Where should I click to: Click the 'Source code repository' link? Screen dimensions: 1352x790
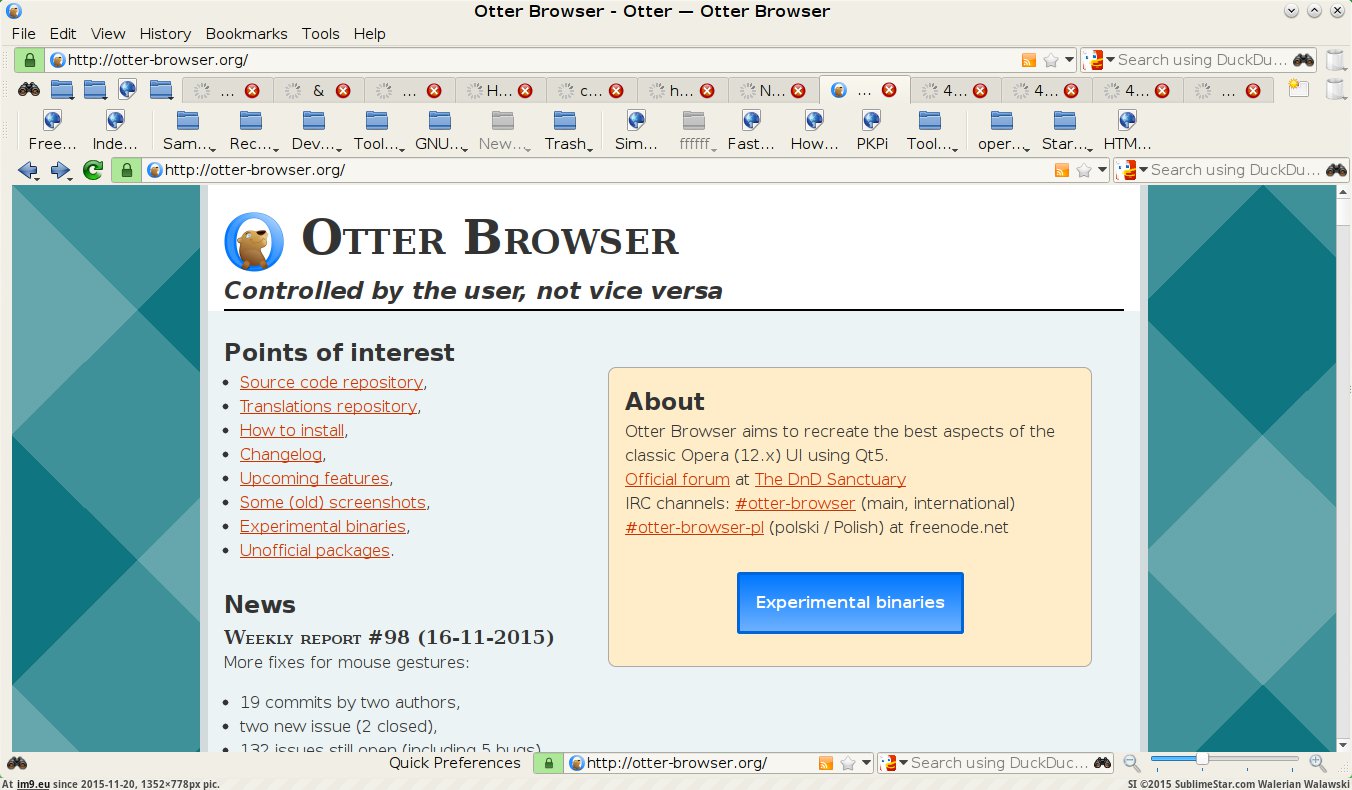pyautogui.click(x=331, y=382)
